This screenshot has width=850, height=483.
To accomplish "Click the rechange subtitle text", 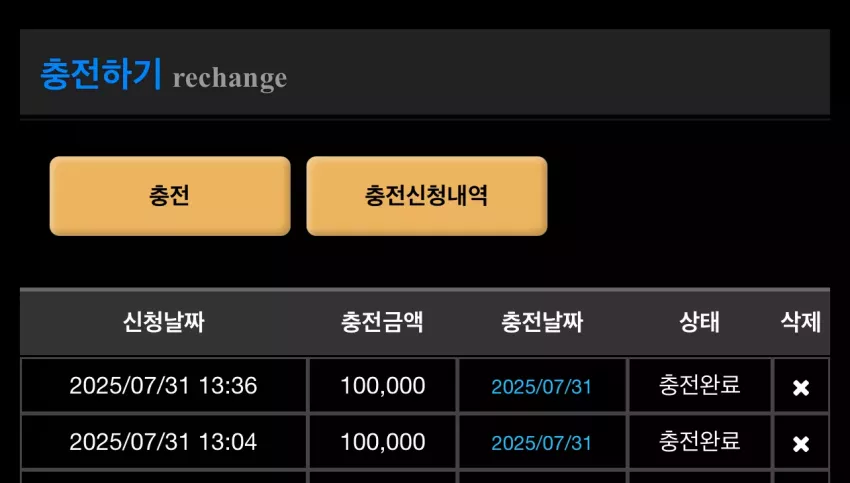I will (x=230, y=79).
